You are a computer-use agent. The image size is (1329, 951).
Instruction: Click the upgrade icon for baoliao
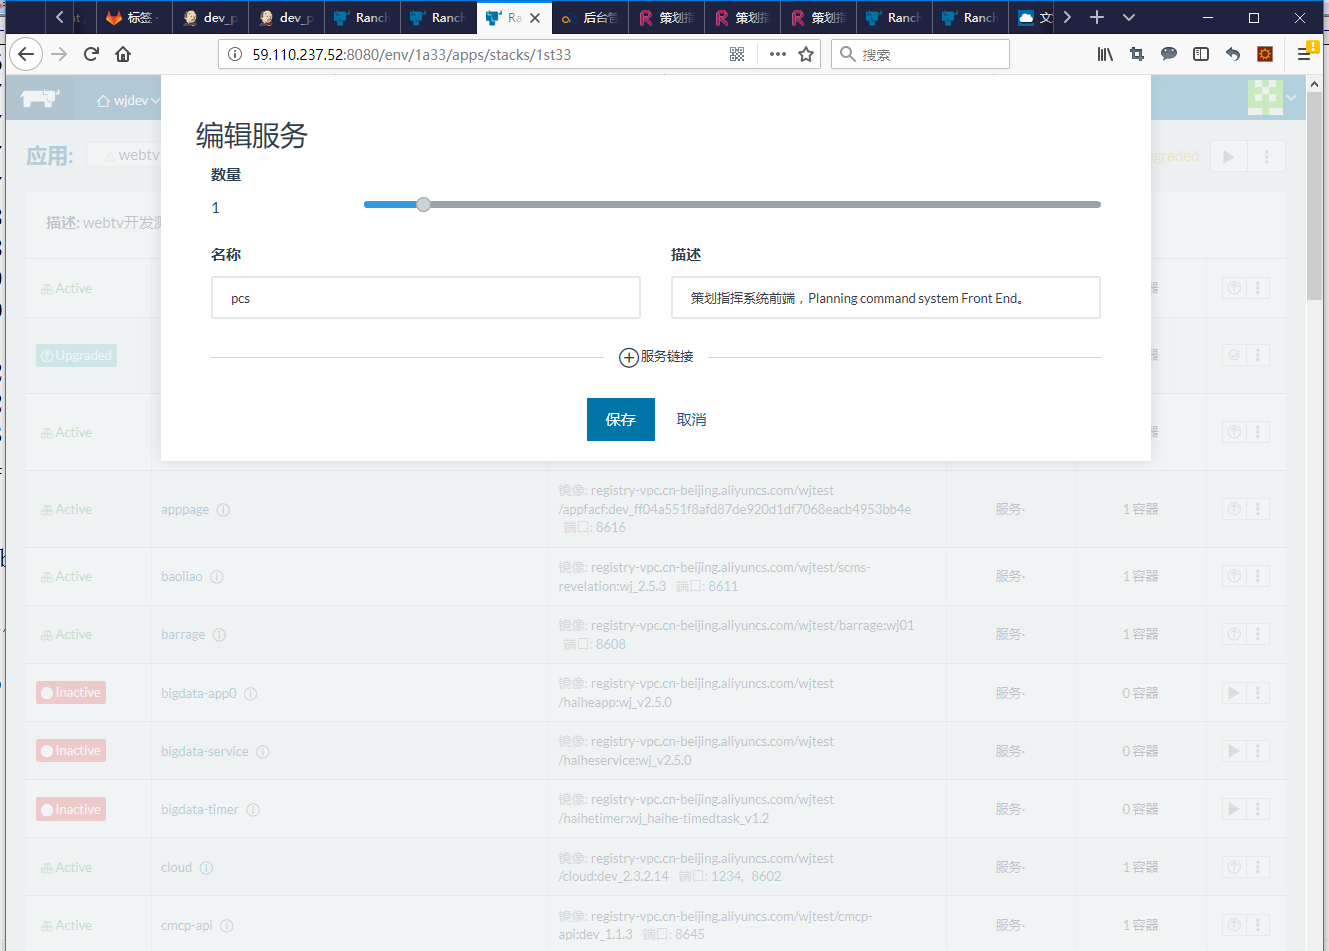1234,576
